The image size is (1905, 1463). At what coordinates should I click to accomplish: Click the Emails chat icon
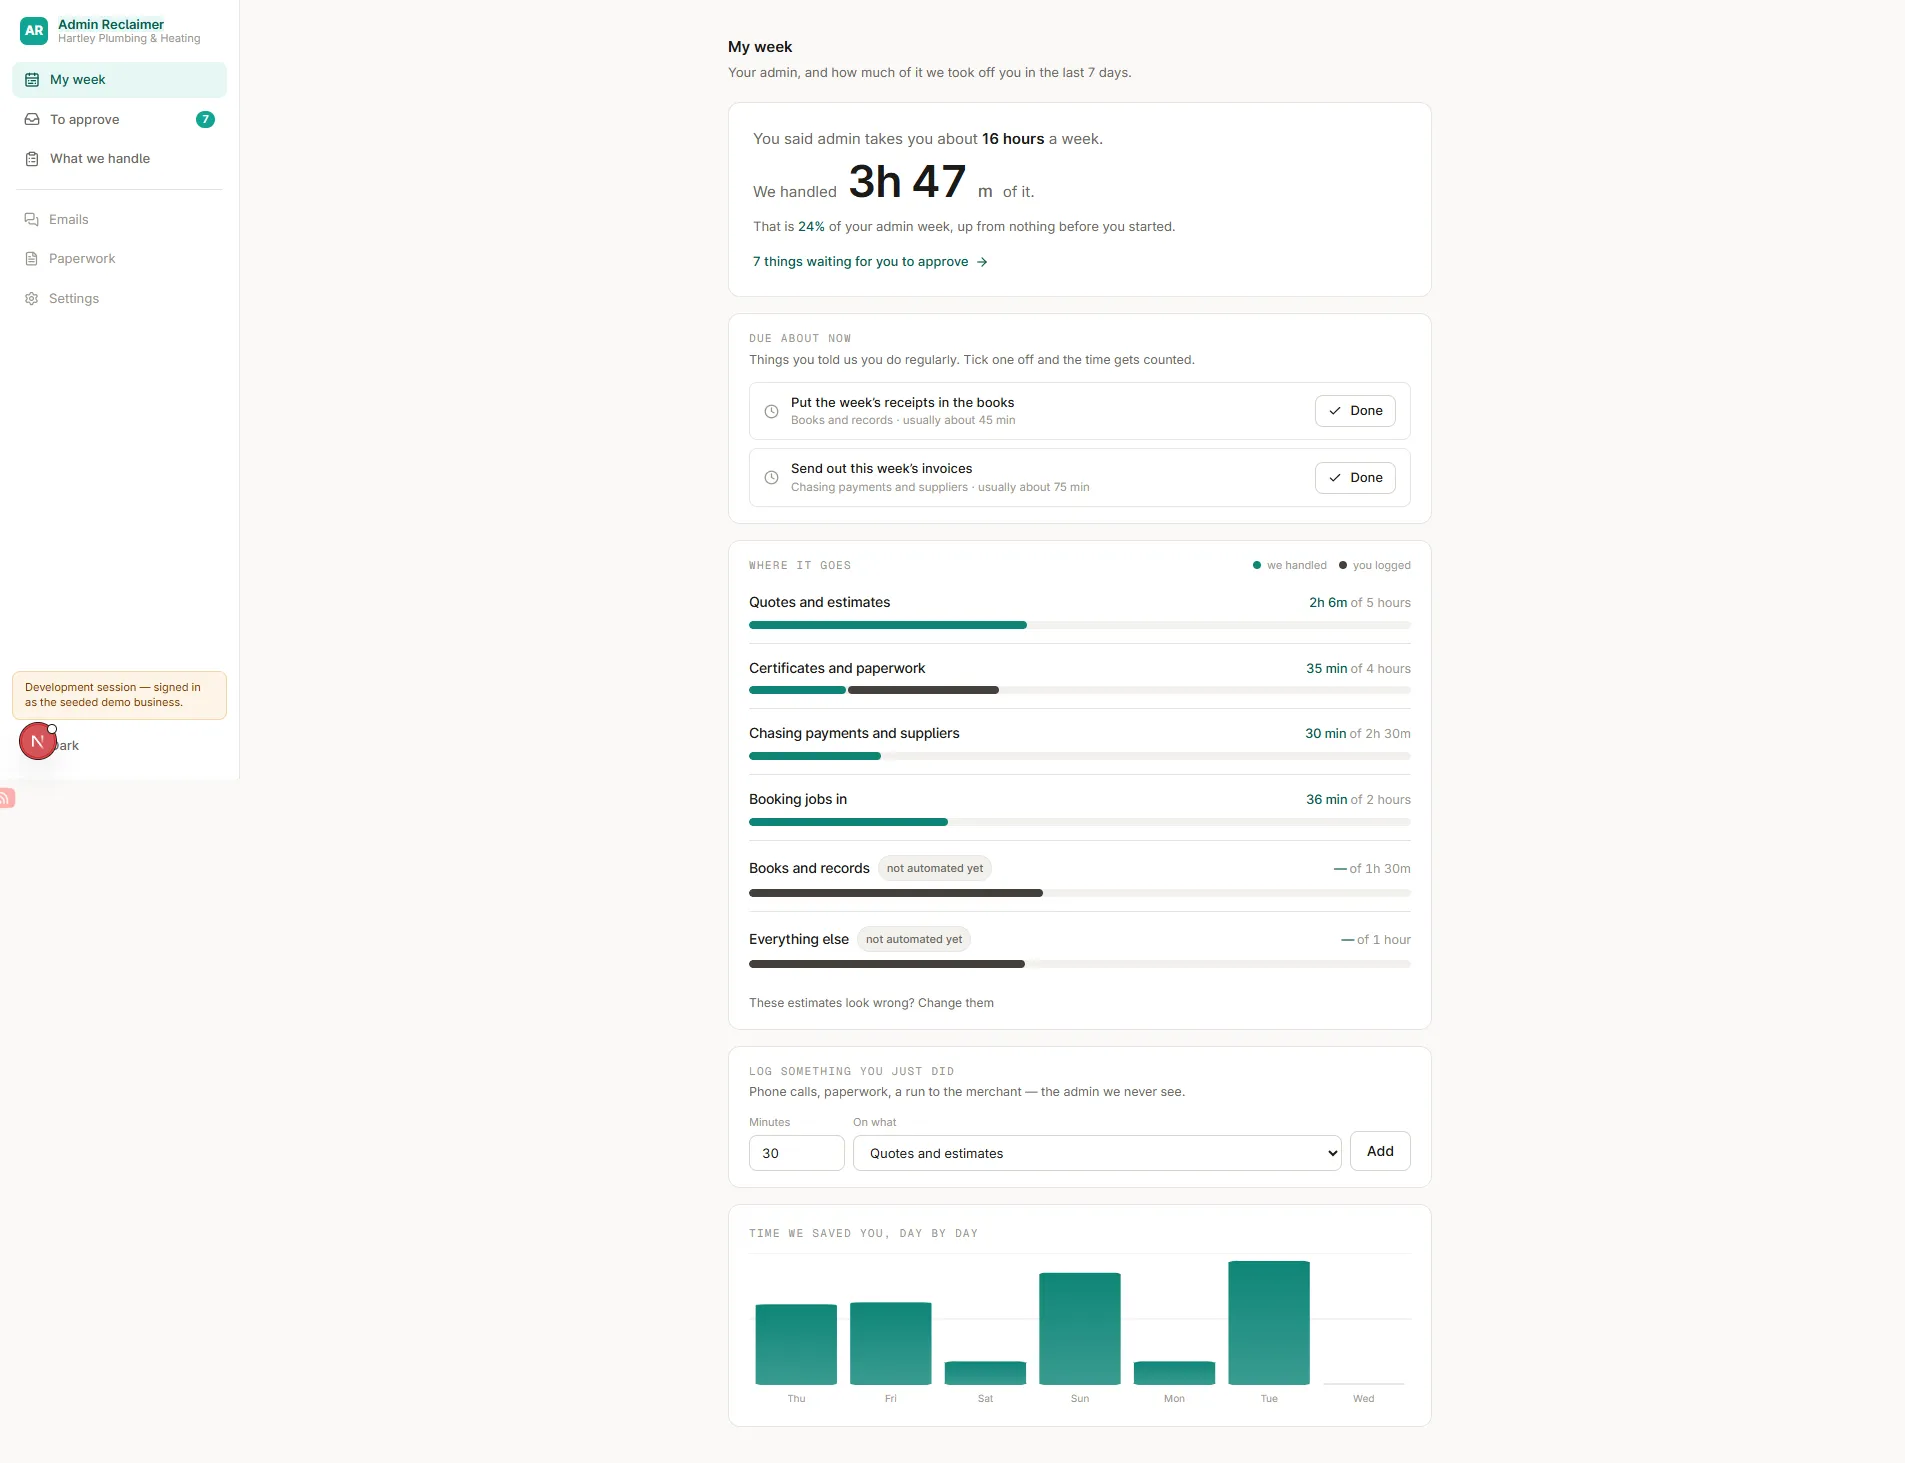click(31, 219)
